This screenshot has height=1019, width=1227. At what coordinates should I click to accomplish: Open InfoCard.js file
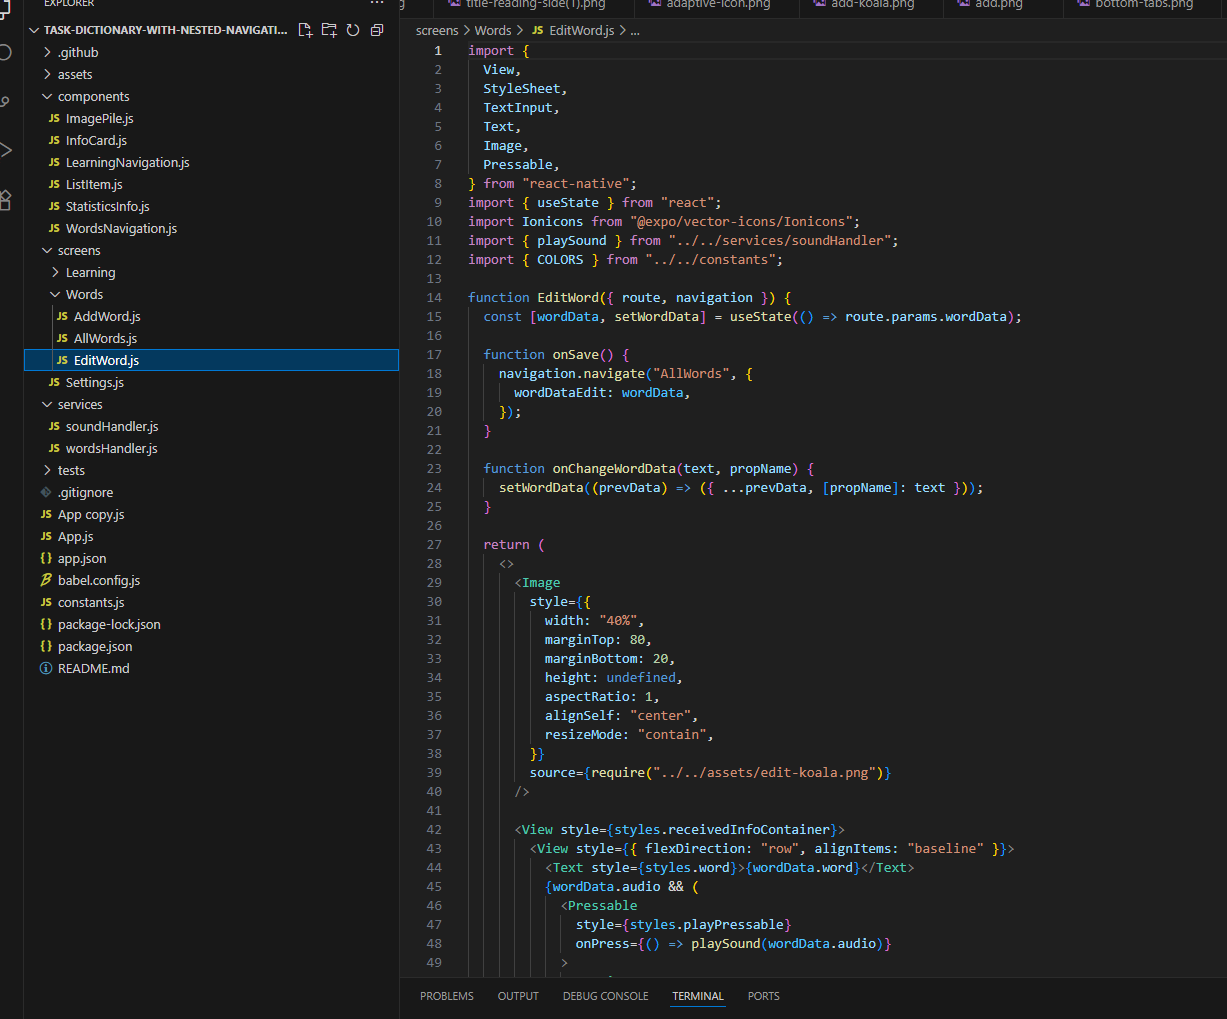pyautogui.click(x=96, y=141)
